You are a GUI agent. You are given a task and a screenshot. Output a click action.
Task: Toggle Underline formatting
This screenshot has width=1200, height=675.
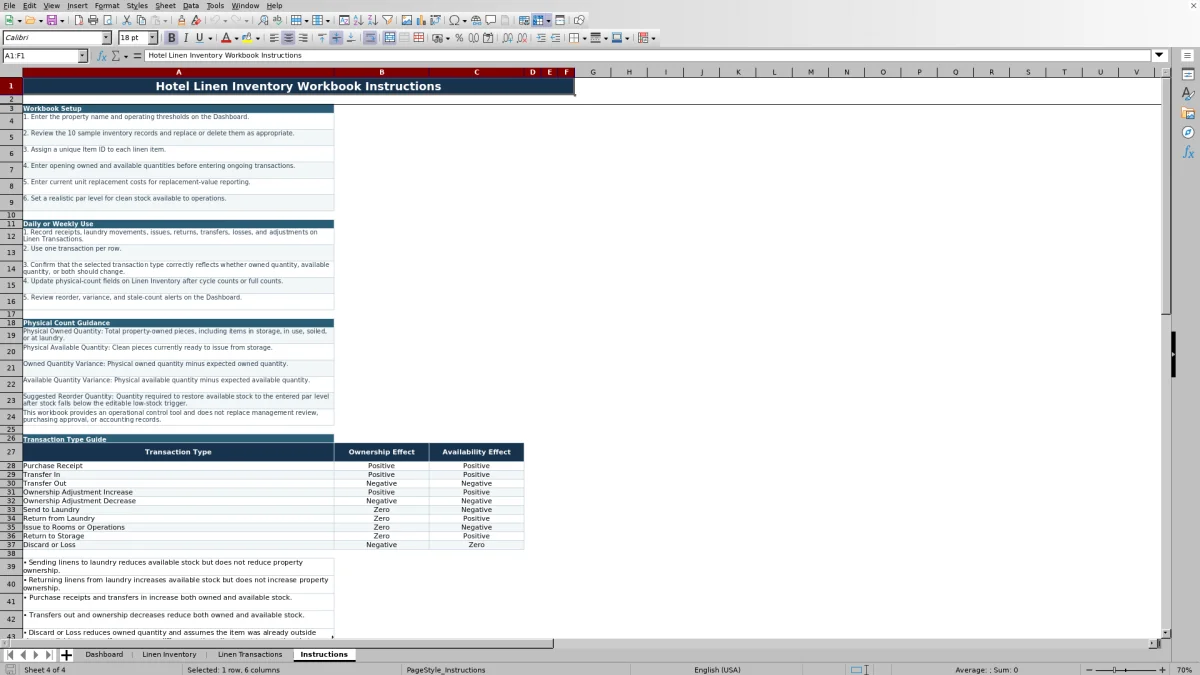point(199,38)
